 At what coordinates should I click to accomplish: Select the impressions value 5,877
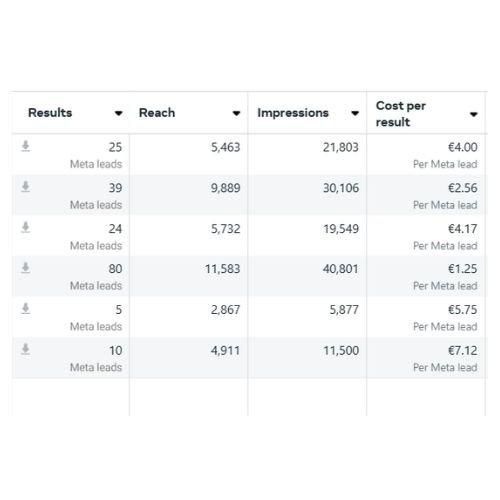(x=344, y=310)
